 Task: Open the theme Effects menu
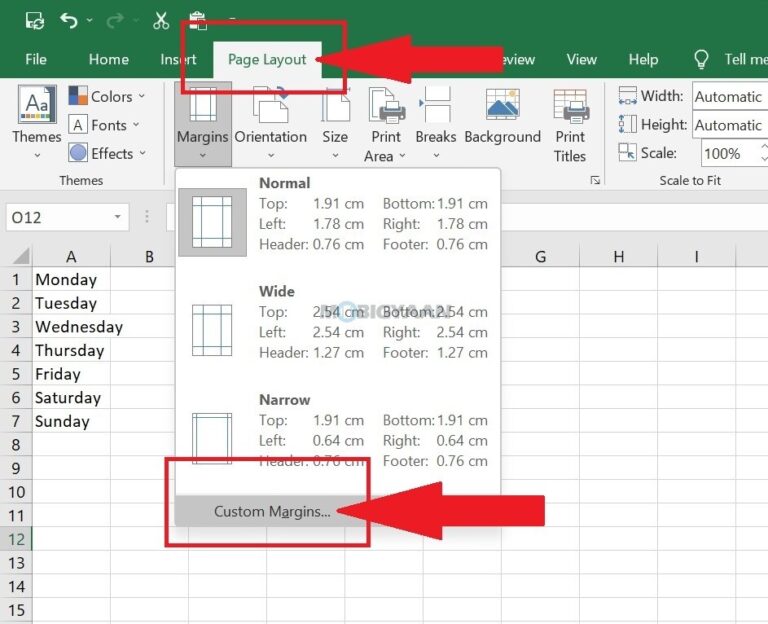click(107, 153)
